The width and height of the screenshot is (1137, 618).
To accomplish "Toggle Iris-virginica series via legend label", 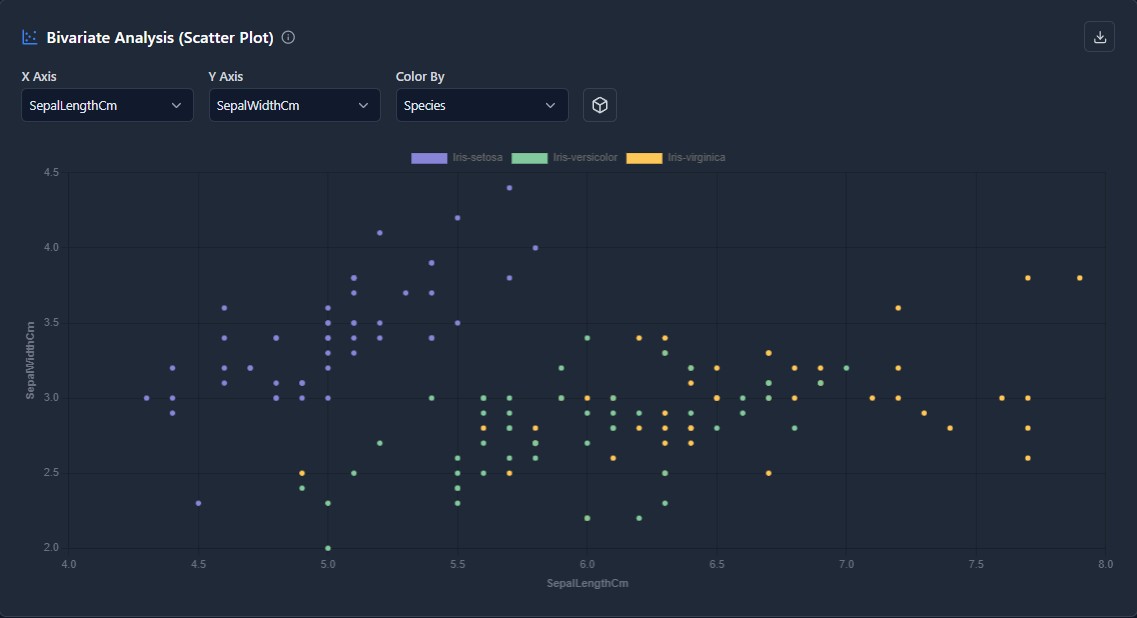I will pyautogui.click(x=696, y=158).
